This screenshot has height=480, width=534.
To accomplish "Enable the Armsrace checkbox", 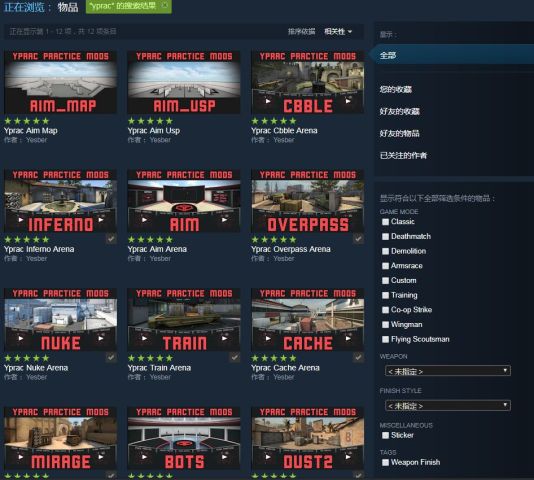I will [x=385, y=266].
